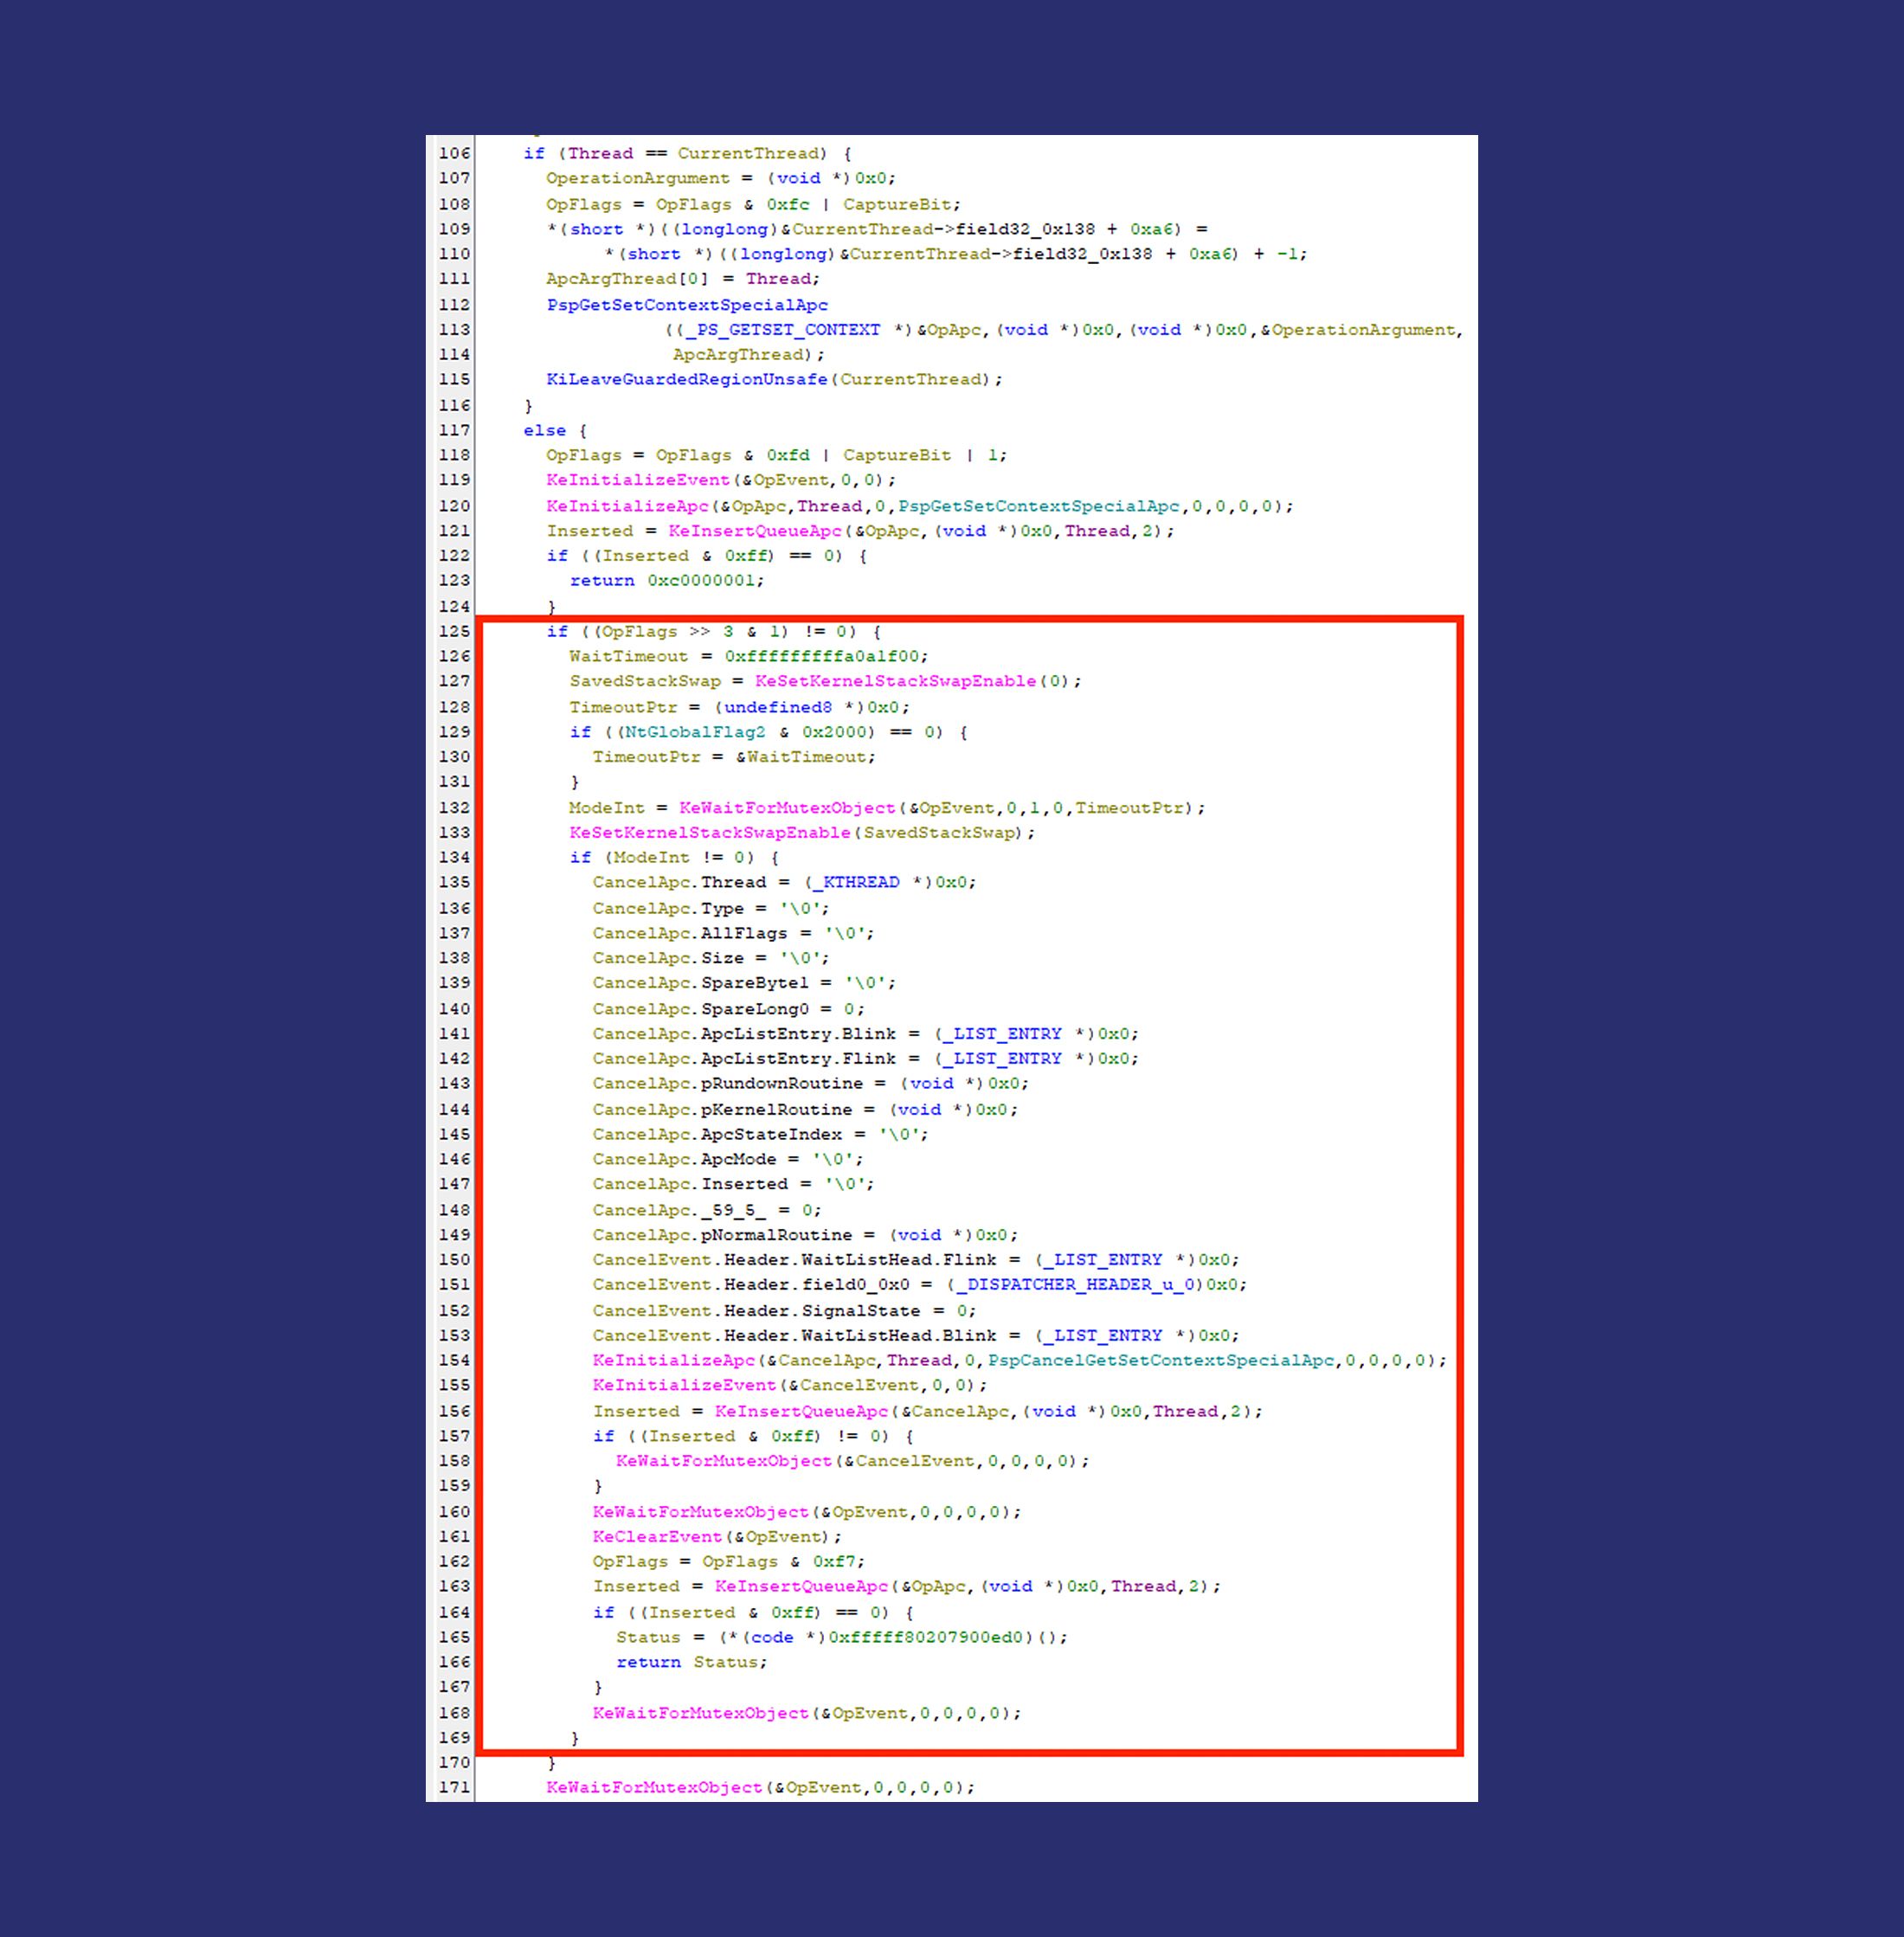1904x1937 pixels.
Task: Click NtGlobalFlag2 identifier on line 129
Action: click(695, 732)
